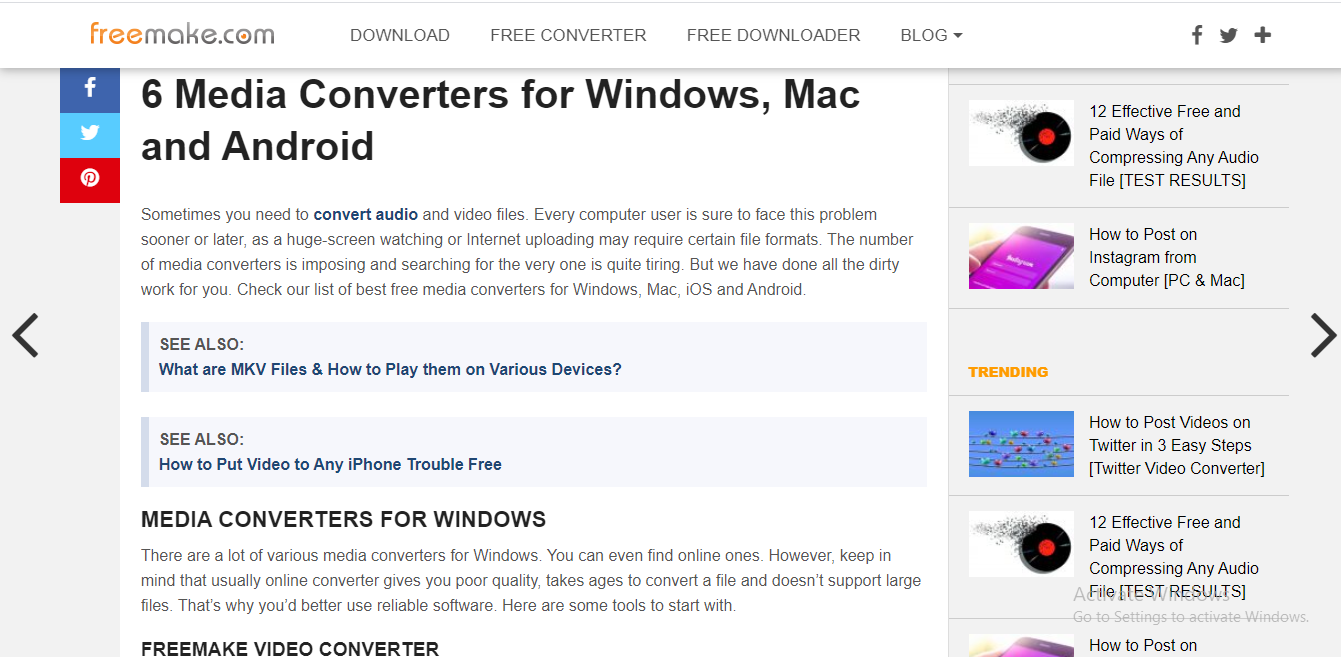Click the purple Instagram phone thumbnail

pos(1021,256)
